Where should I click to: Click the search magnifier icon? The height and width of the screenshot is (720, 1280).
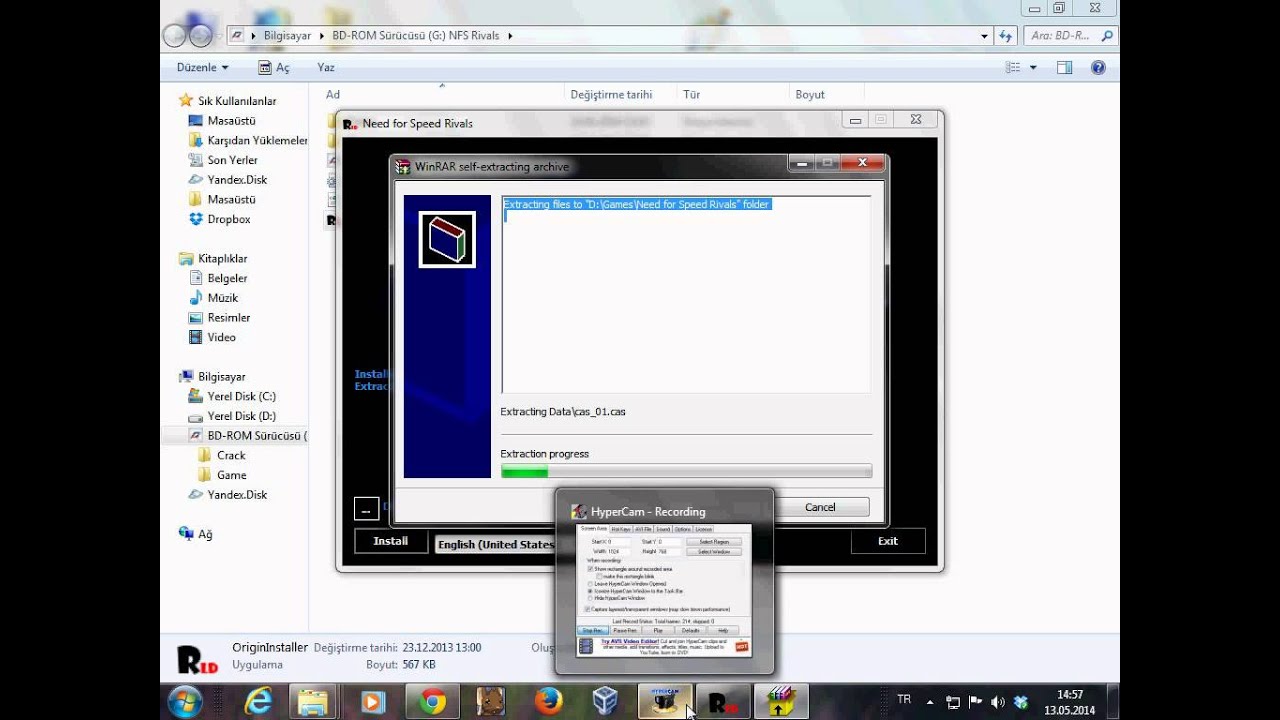coord(1106,35)
